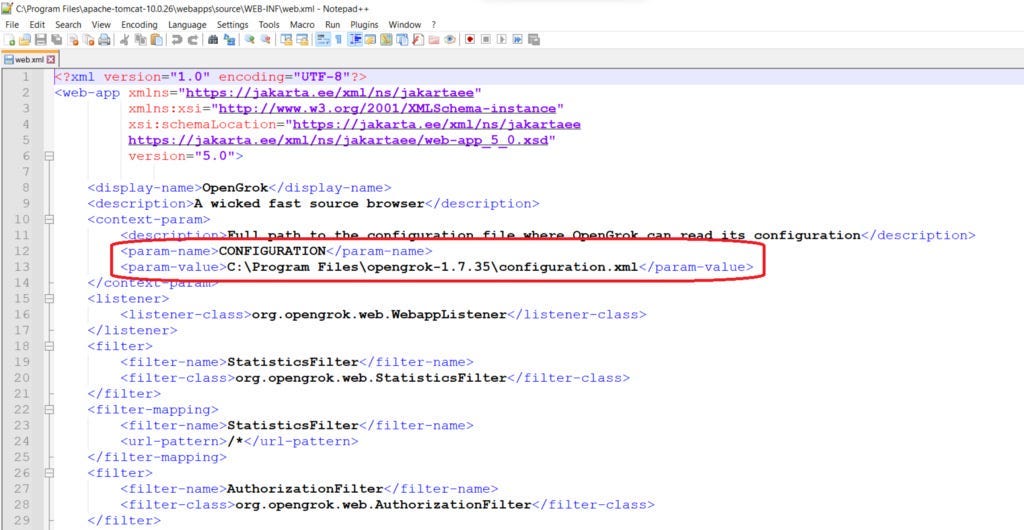
Task: Click the Paste clipboard icon
Action: pyautogui.click(x=155, y=40)
